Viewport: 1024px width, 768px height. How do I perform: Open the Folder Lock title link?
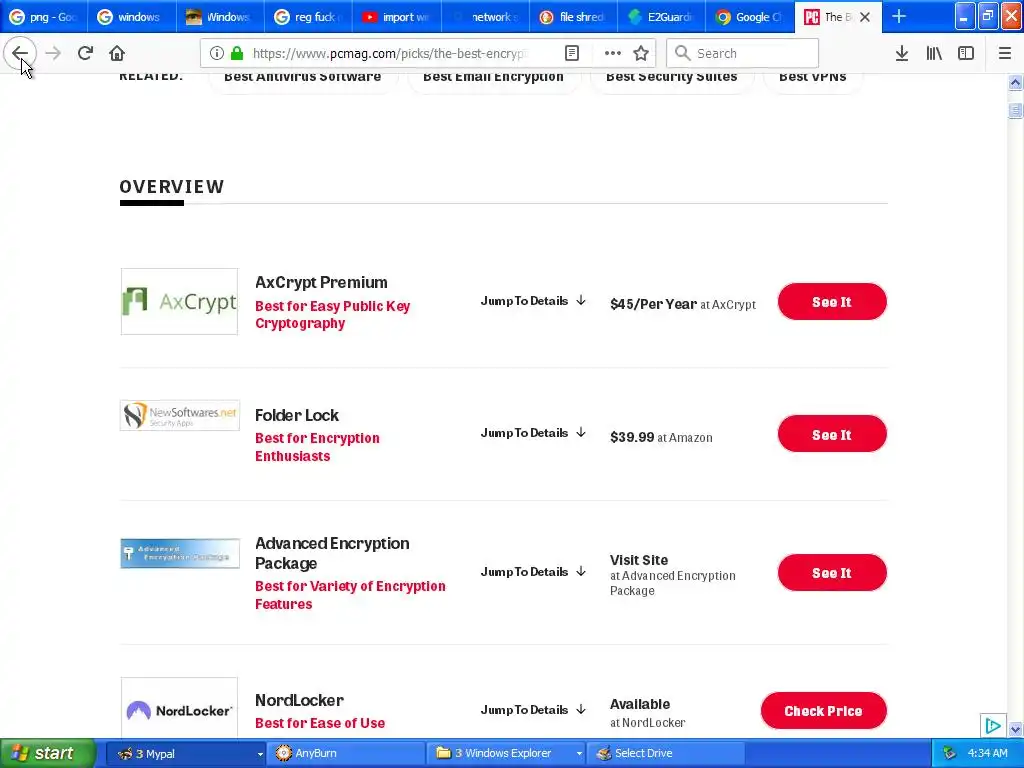(x=296, y=415)
